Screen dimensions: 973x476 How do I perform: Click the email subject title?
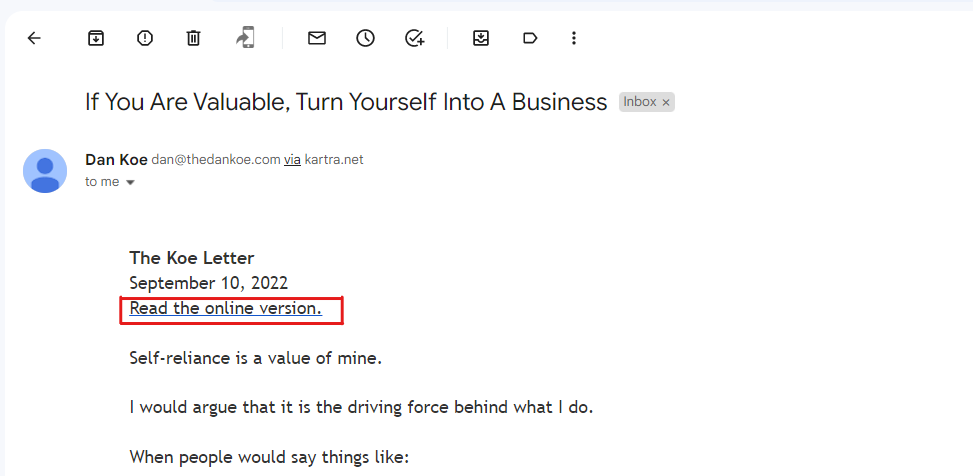[x=346, y=102]
